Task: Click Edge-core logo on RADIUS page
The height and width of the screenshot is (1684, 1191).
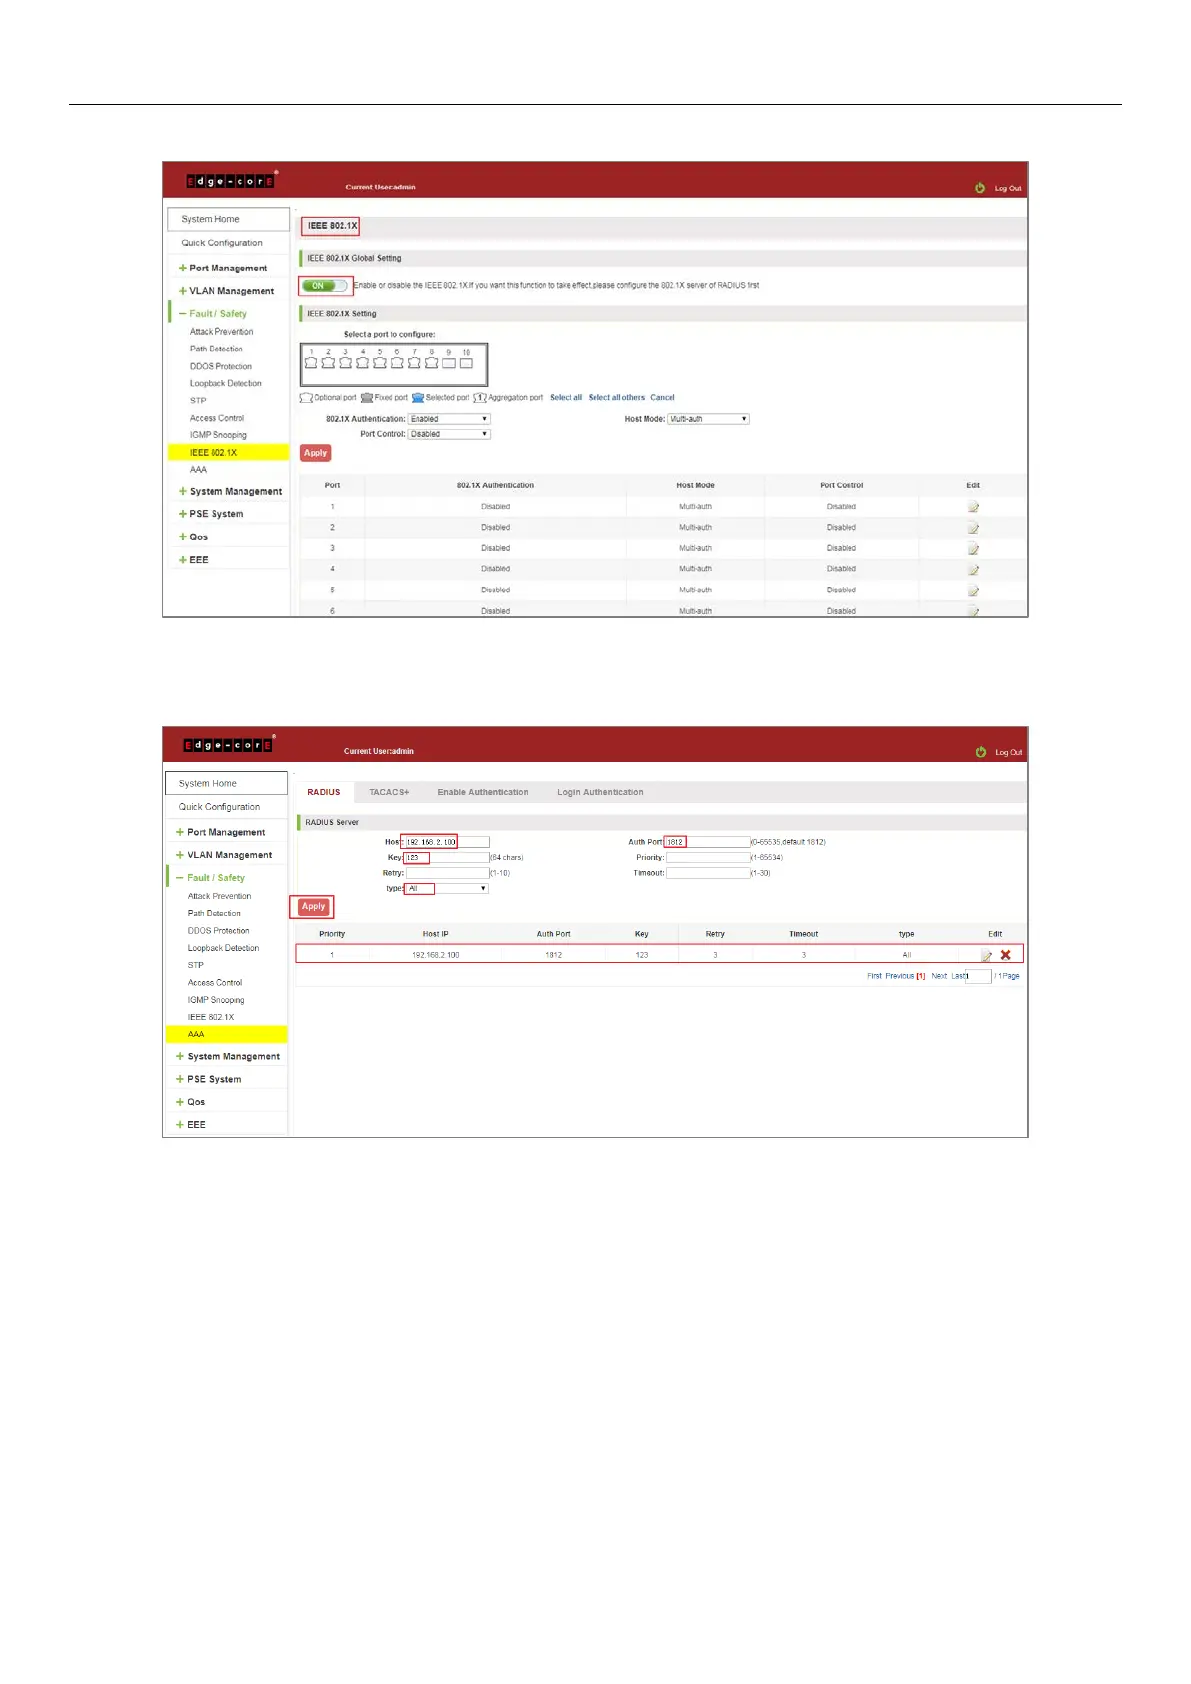Action: point(229,745)
